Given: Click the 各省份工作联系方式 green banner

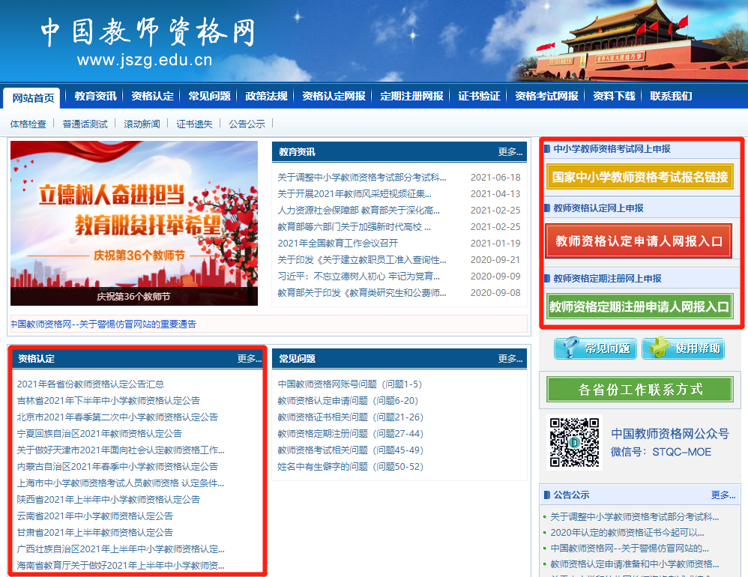Looking at the screenshot, I should pyautogui.click(x=641, y=389).
